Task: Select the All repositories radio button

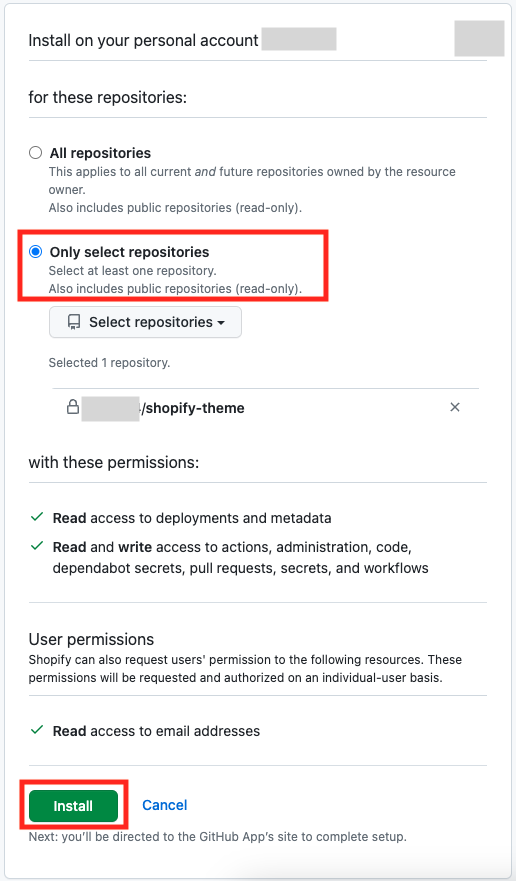Action: coord(35,153)
